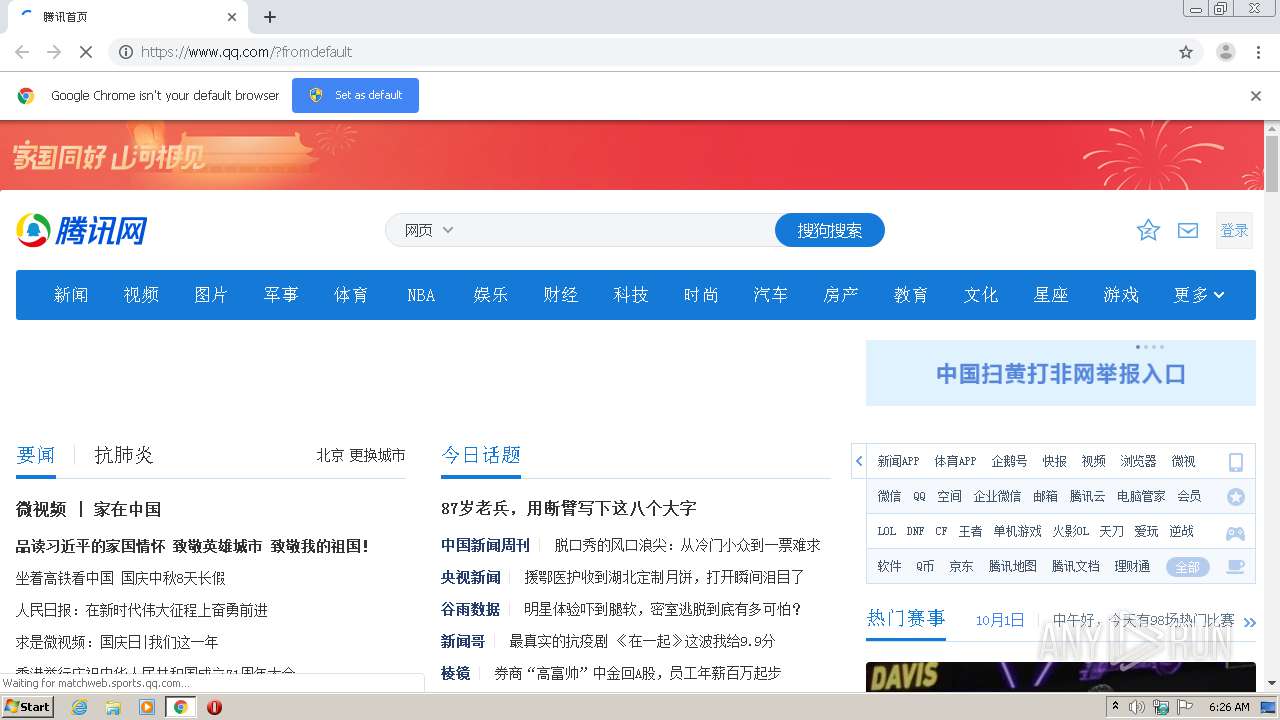Open the 星座 navigation item
The height and width of the screenshot is (720, 1280).
point(1051,295)
